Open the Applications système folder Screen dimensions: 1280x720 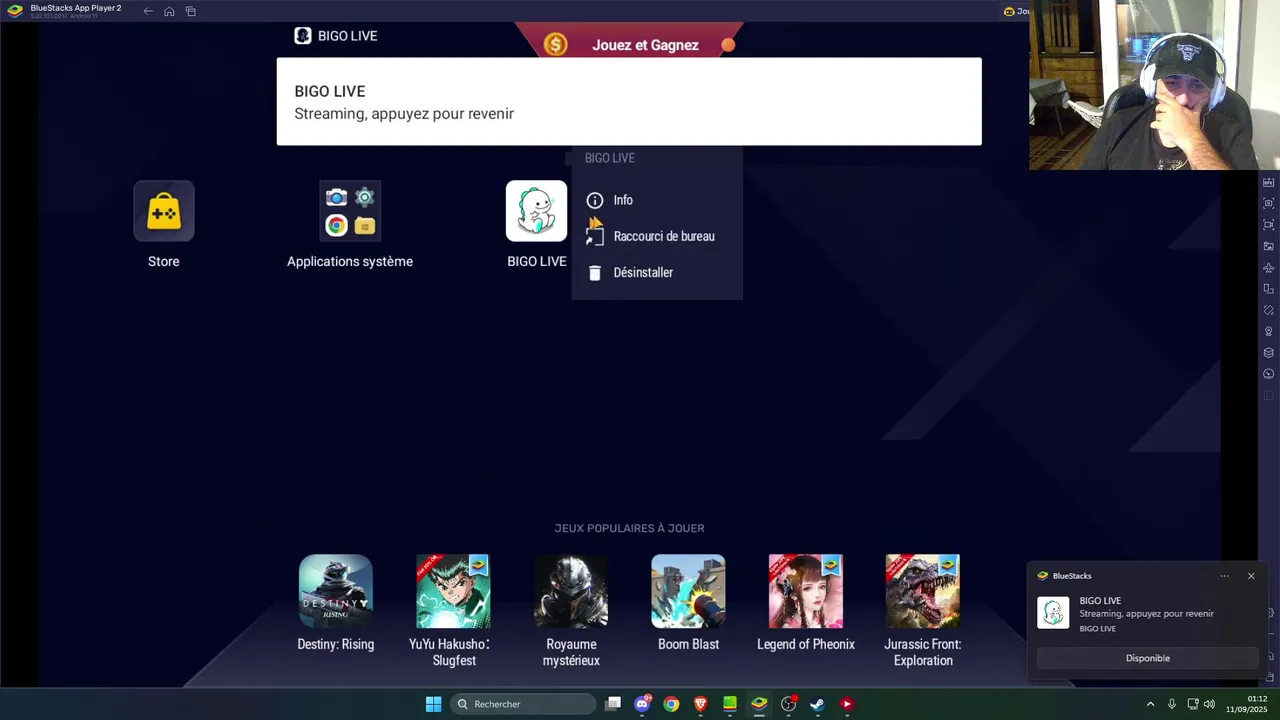350,211
